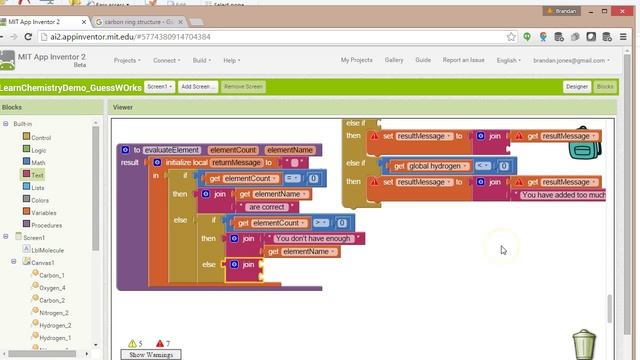Switch to Designer view

pyautogui.click(x=577, y=87)
